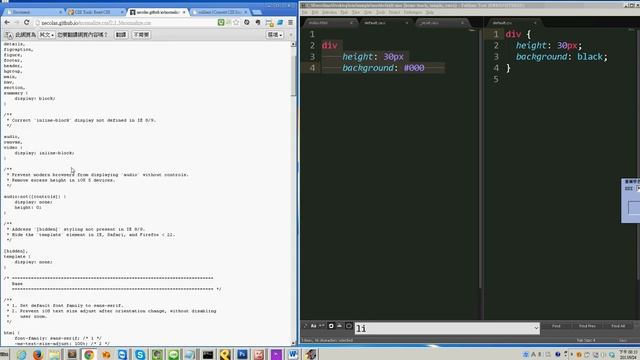Close the necolas.github.io Chrome tab
This screenshot has width=640, height=360.
(184, 12)
